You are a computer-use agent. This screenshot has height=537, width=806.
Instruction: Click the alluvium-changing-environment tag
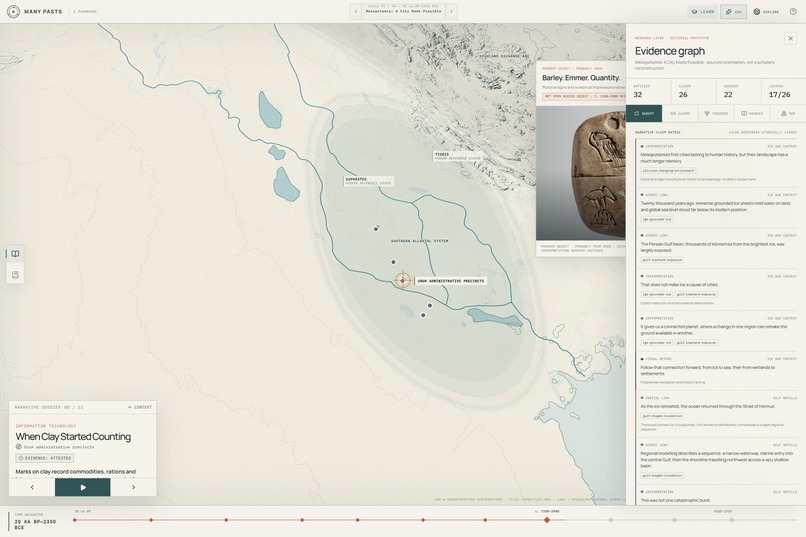click(x=668, y=171)
